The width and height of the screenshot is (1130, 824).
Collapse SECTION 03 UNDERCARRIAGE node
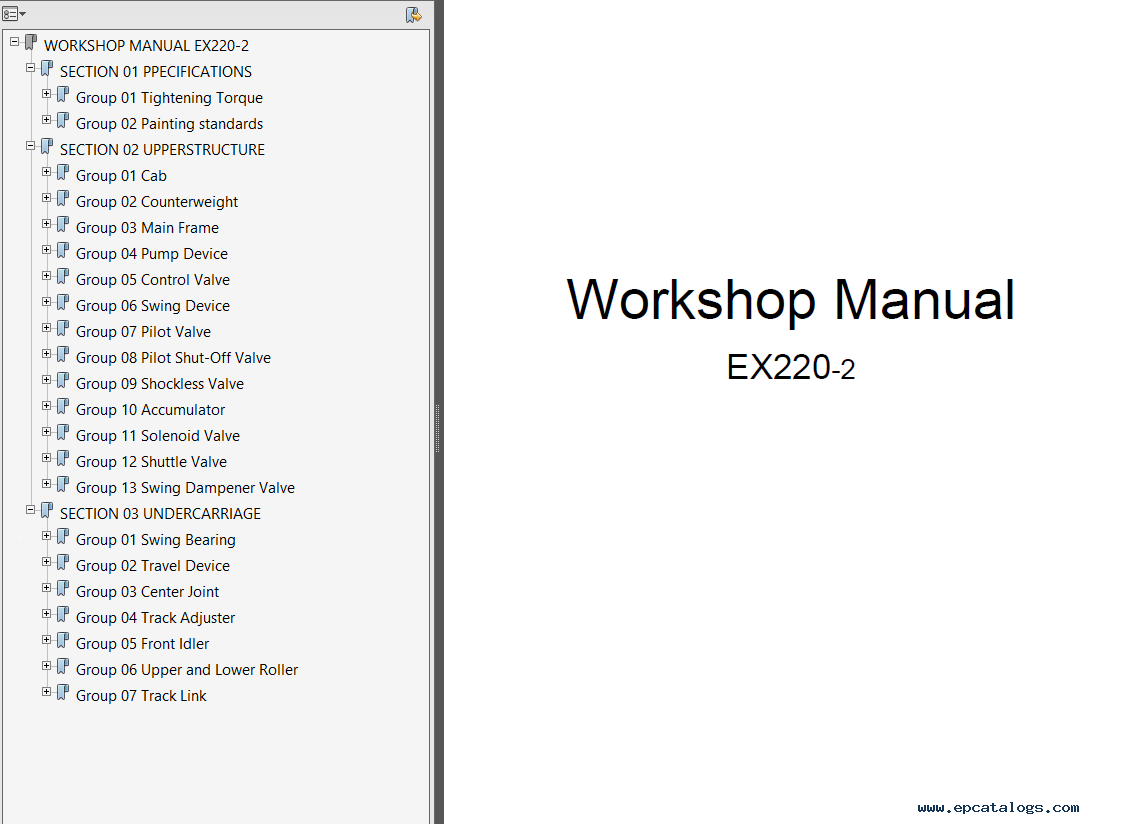point(30,510)
